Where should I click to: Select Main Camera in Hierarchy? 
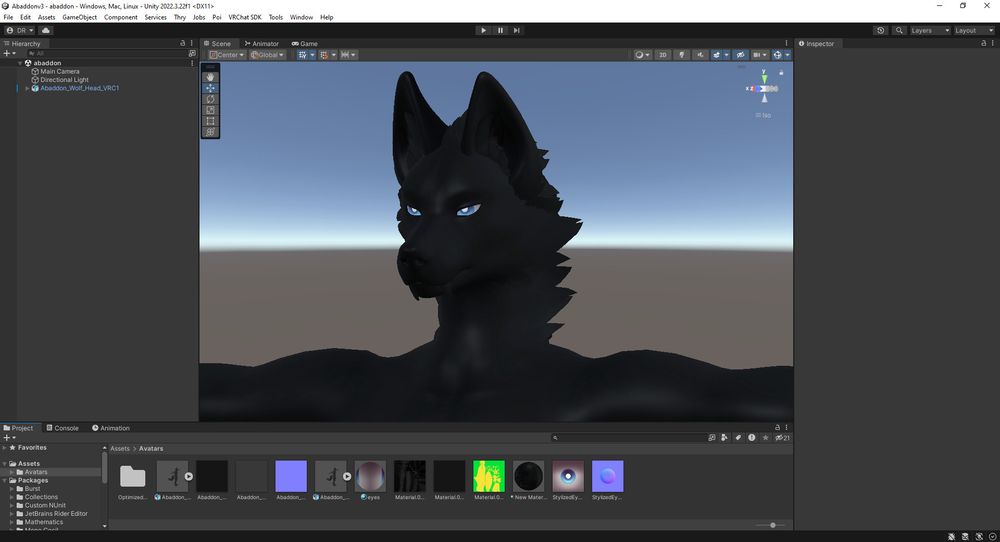60,71
